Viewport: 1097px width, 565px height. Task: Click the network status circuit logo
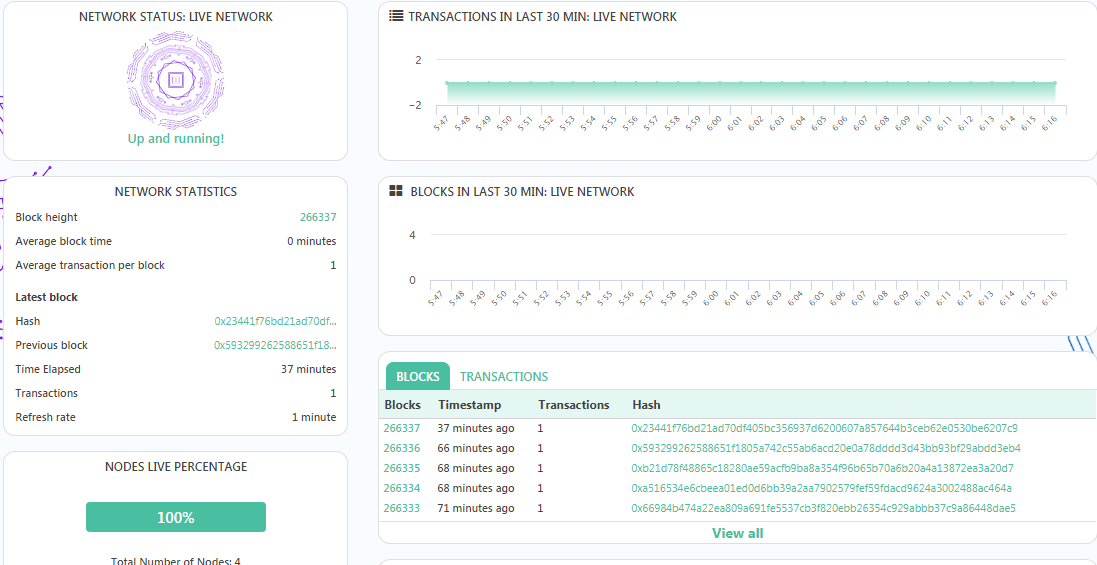tap(176, 79)
